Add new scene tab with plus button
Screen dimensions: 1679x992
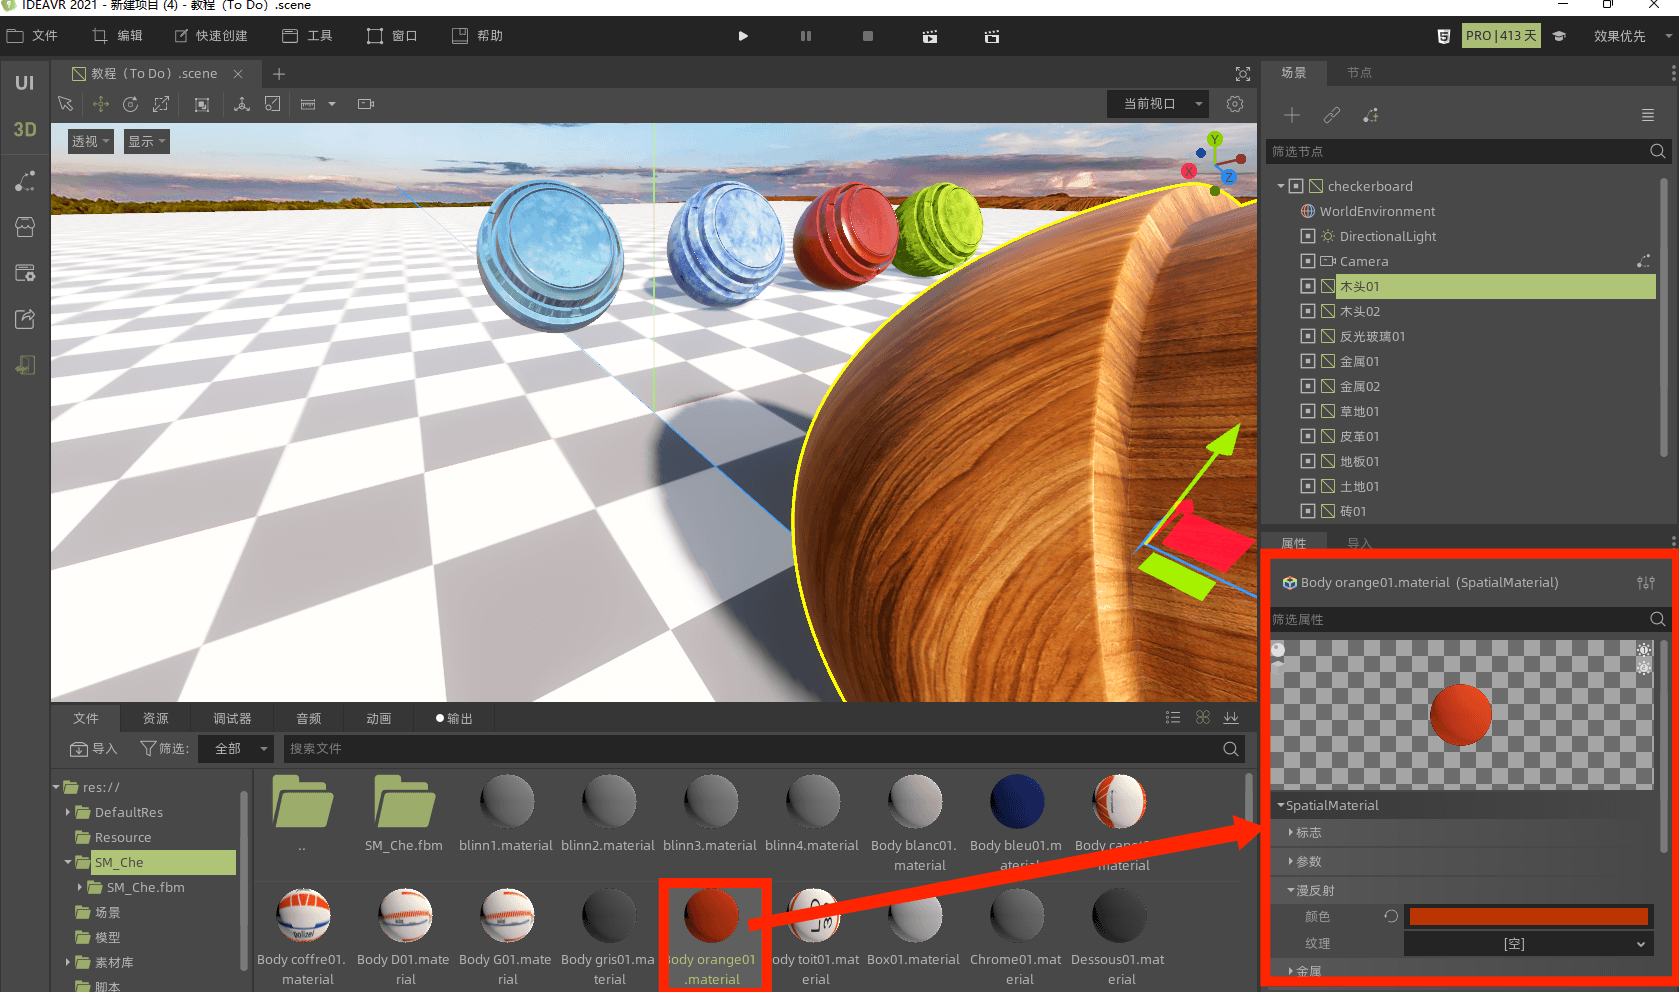[279, 74]
